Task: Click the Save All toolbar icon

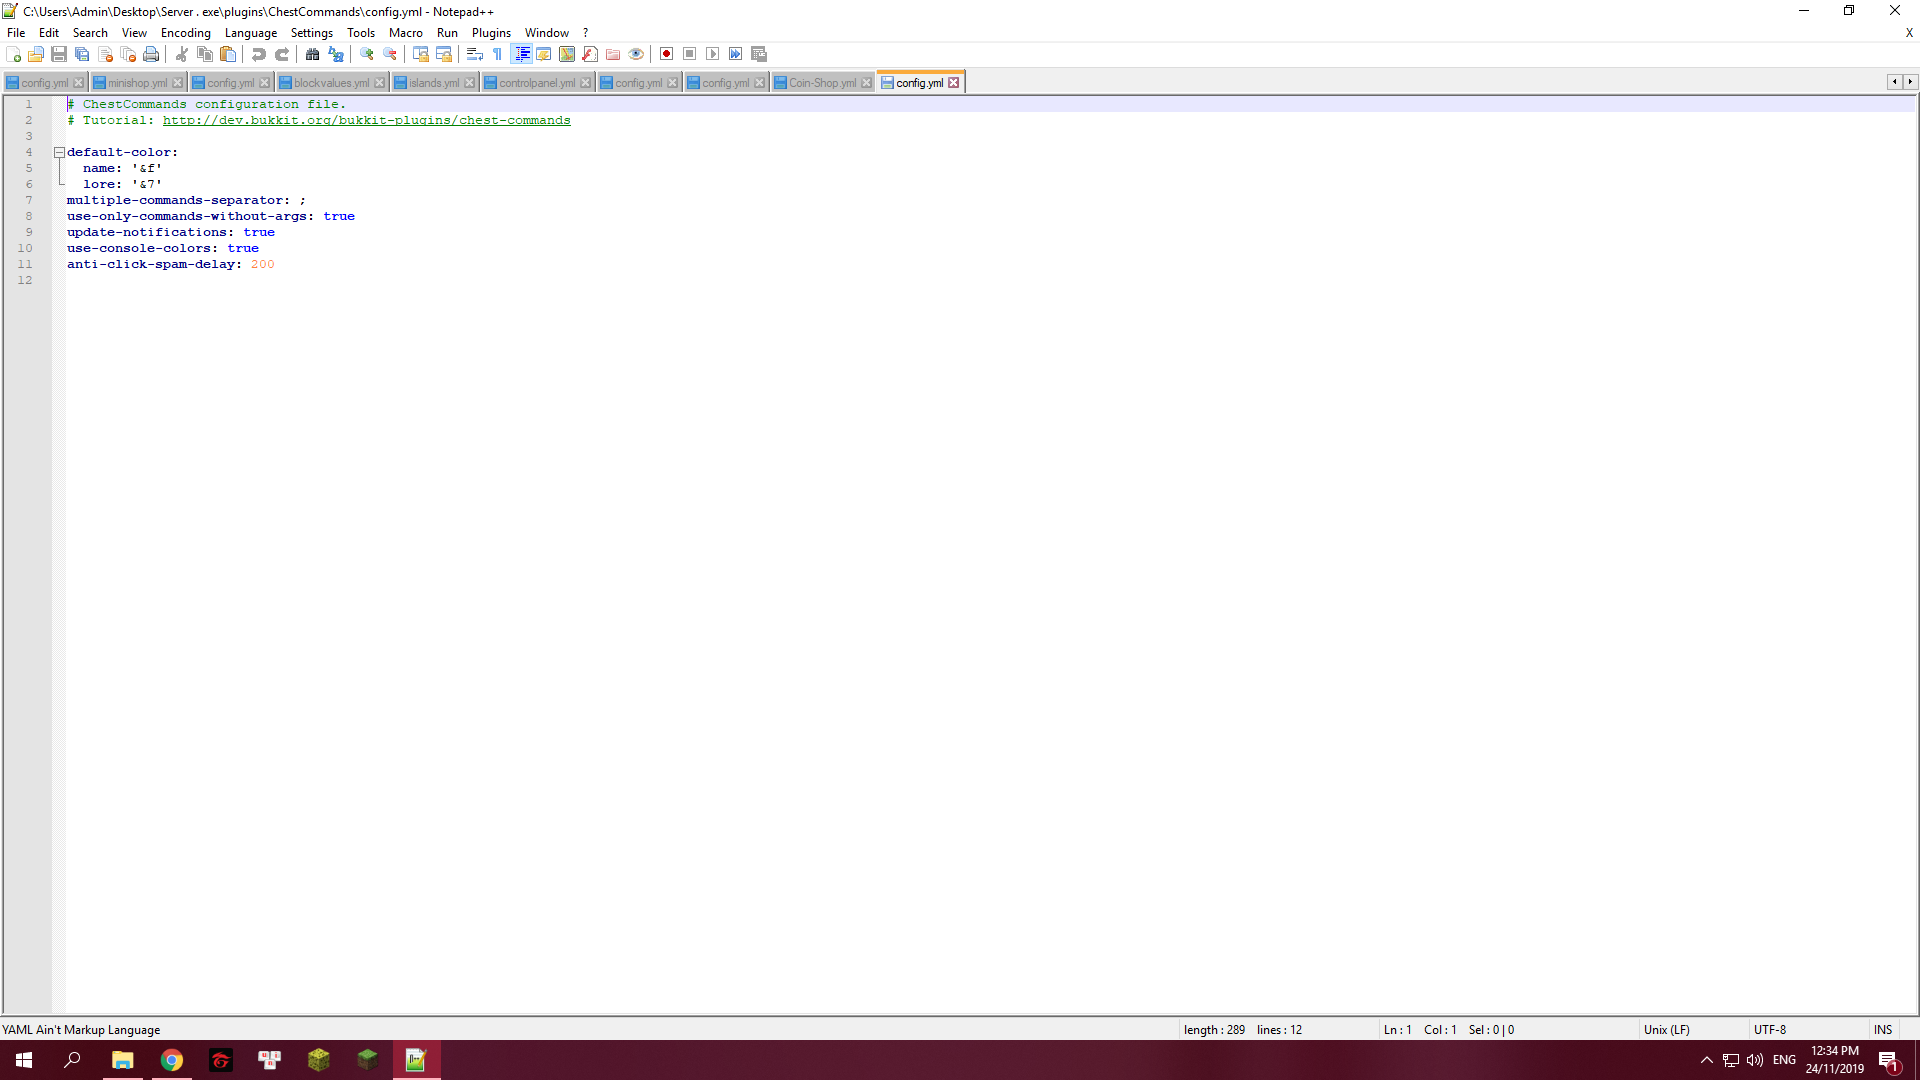Action: pos(82,54)
